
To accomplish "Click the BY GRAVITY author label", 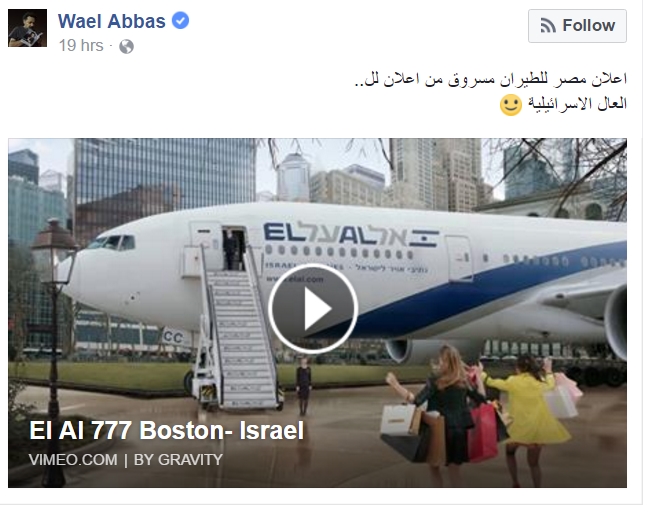I will 178,460.
